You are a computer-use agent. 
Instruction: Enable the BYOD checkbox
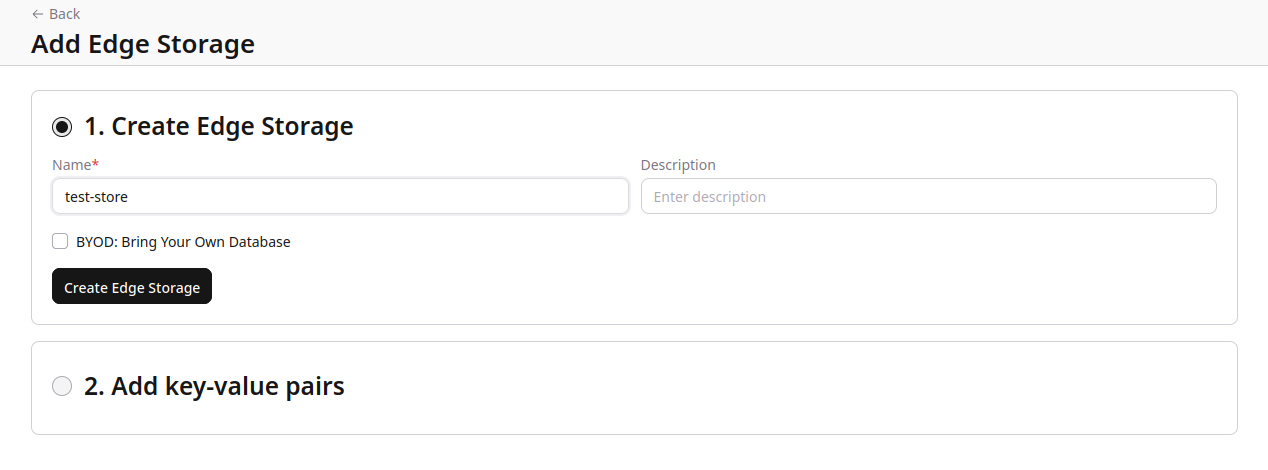pyautogui.click(x=60, y=242)
